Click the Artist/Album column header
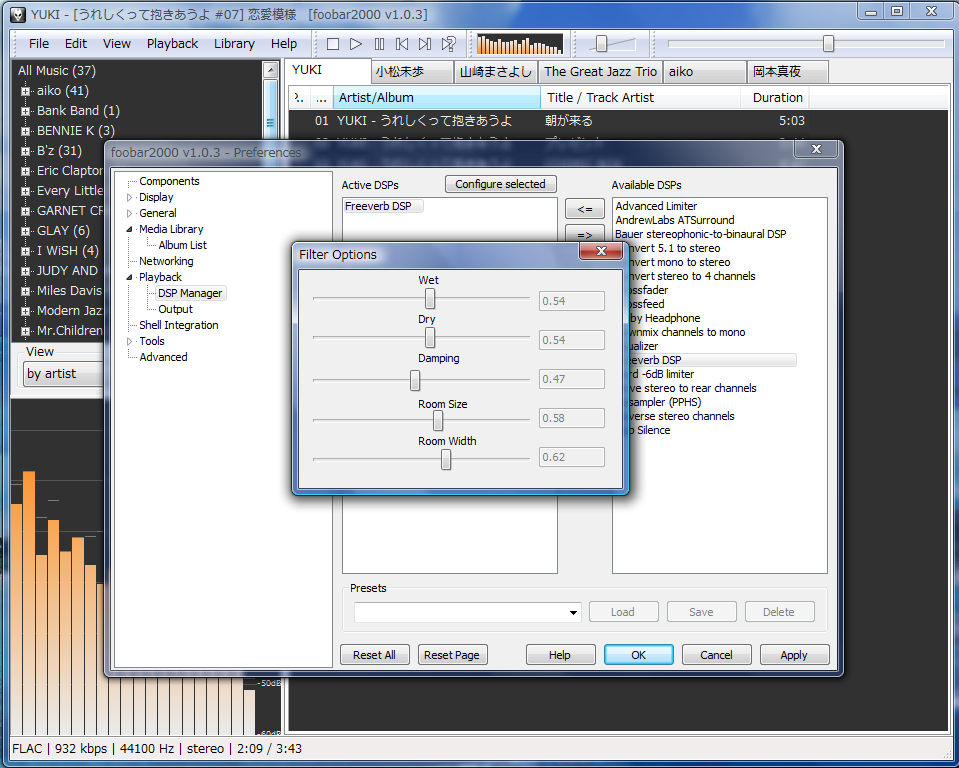 (437, 98)
